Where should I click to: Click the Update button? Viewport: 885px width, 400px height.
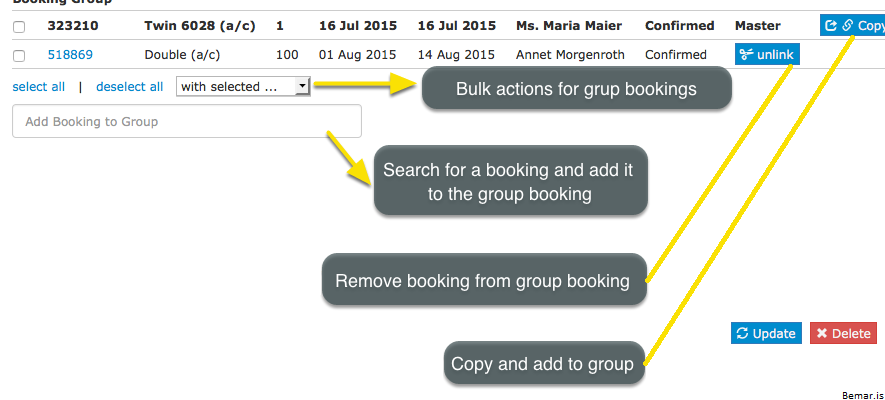tap(766, 333)
